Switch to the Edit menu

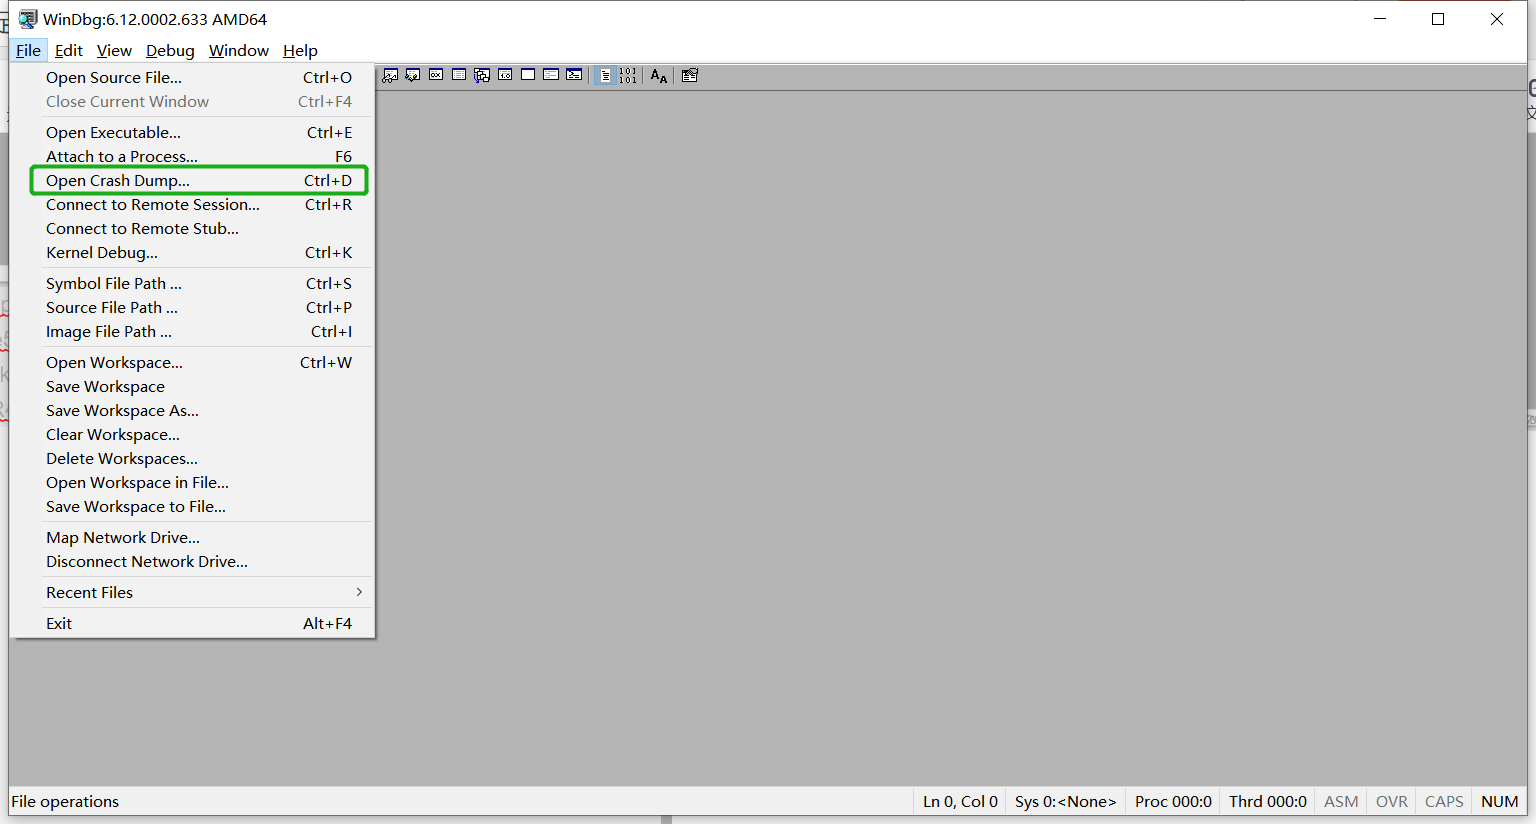click(68, 50)
